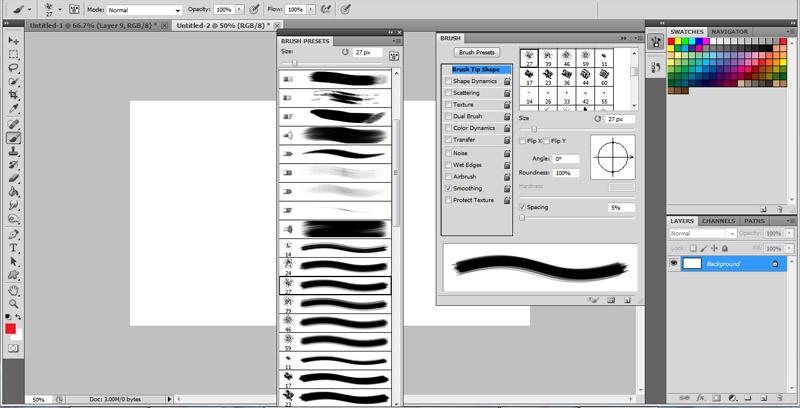Hide the Background layer eye icon
800x408 pixels.
(673, 263)
